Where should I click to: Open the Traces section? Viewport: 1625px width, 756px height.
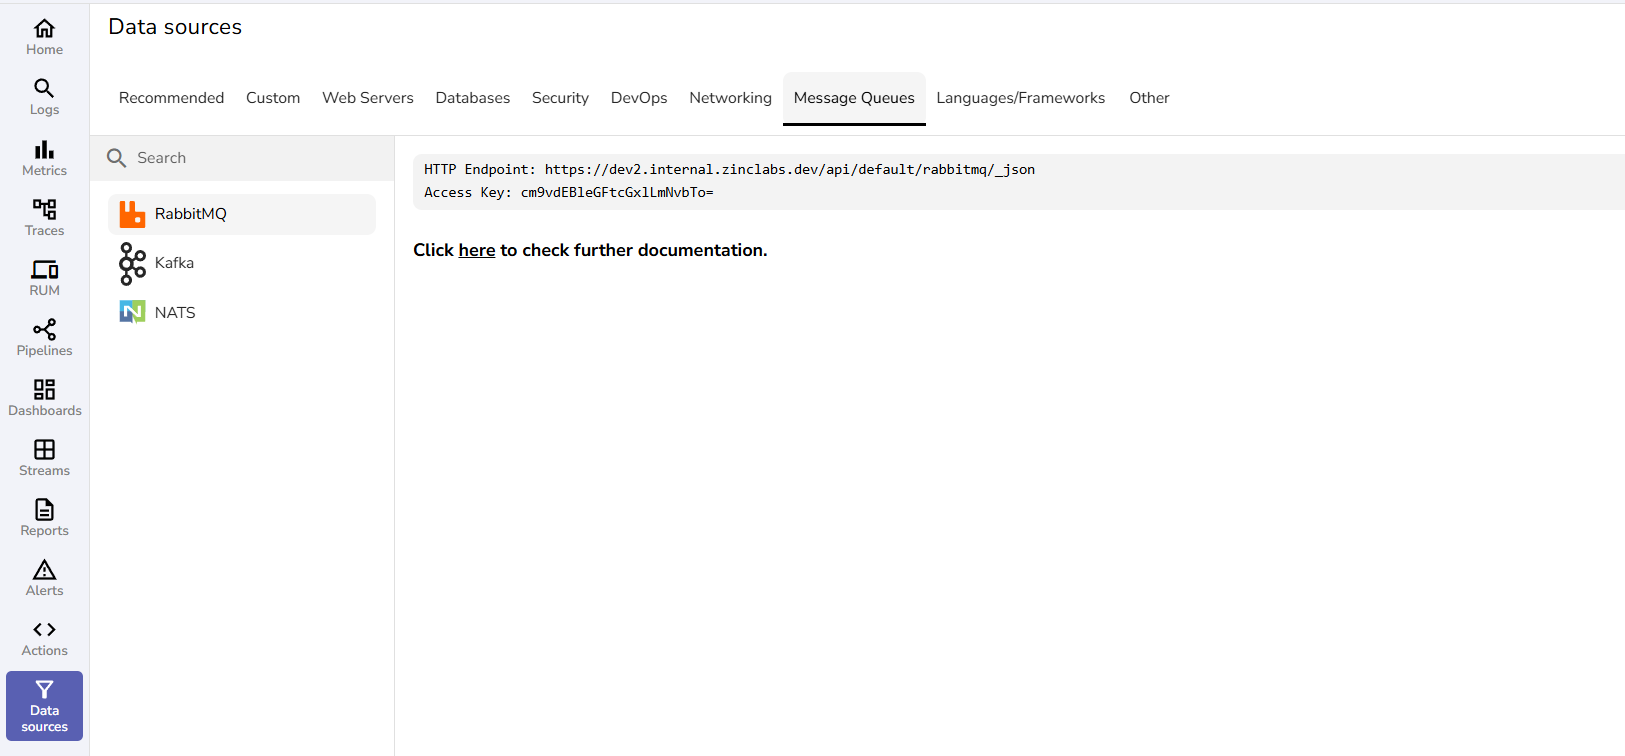44,218
